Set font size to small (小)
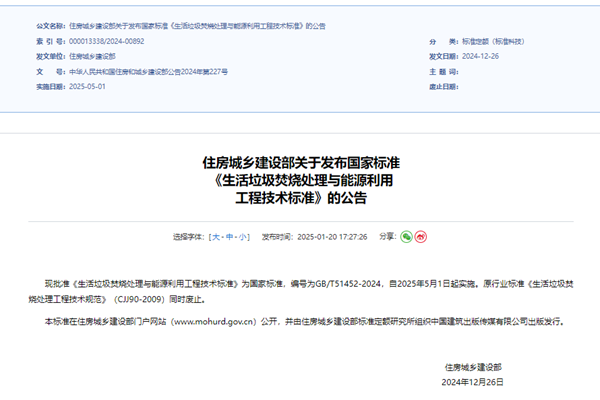This screenshot has height=400, width=600. (x=243, y=237)
